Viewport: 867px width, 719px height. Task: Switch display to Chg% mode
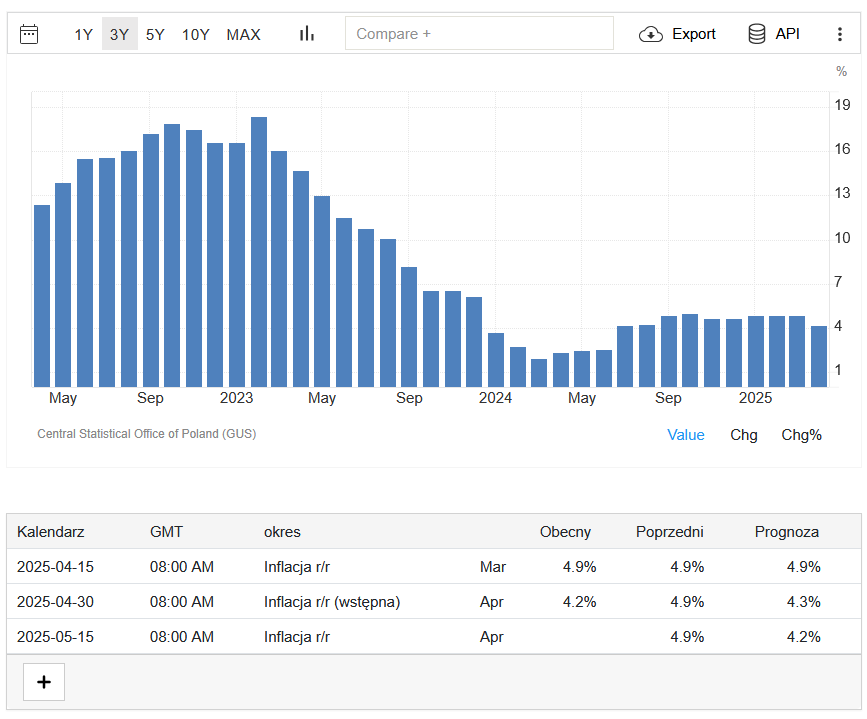coord(801,435)
